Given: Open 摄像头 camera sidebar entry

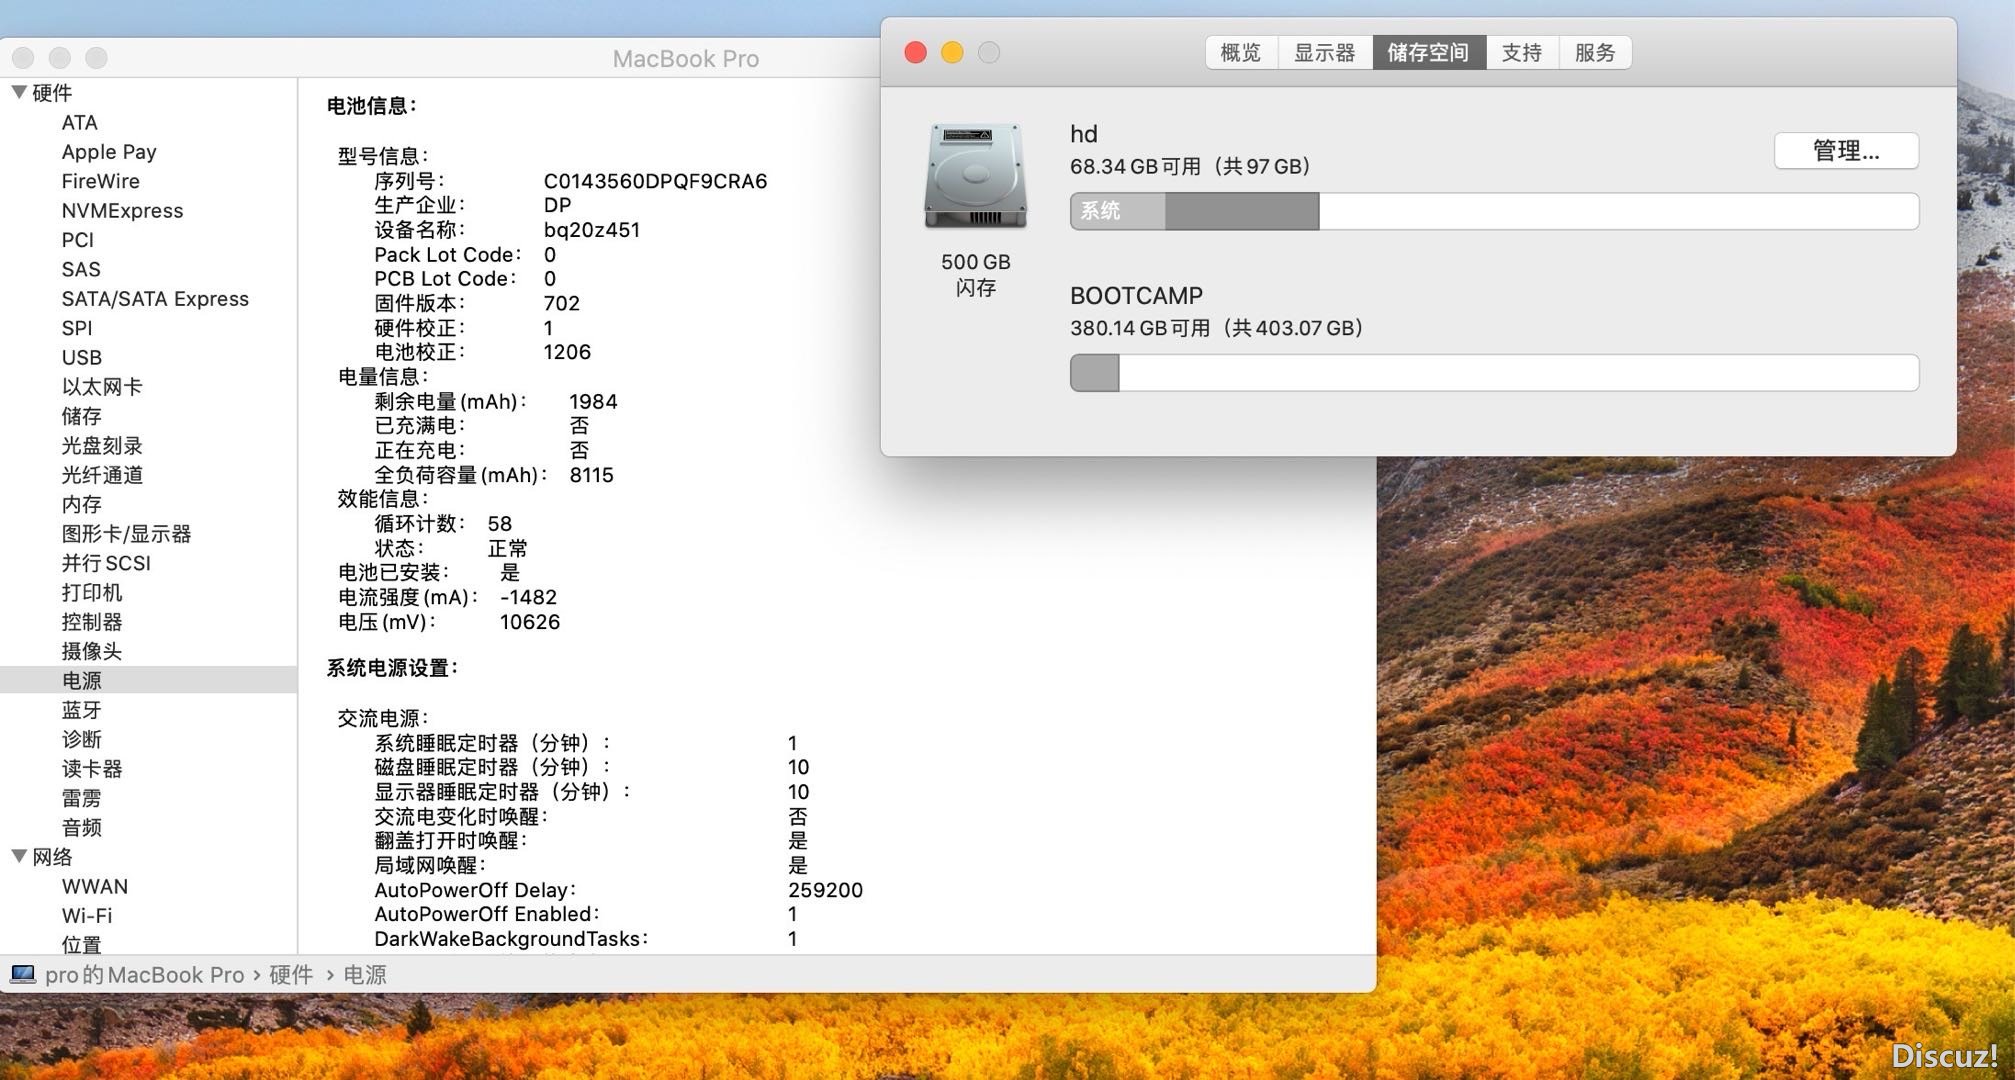Looking at the screenshot, I should click(92, 651).
